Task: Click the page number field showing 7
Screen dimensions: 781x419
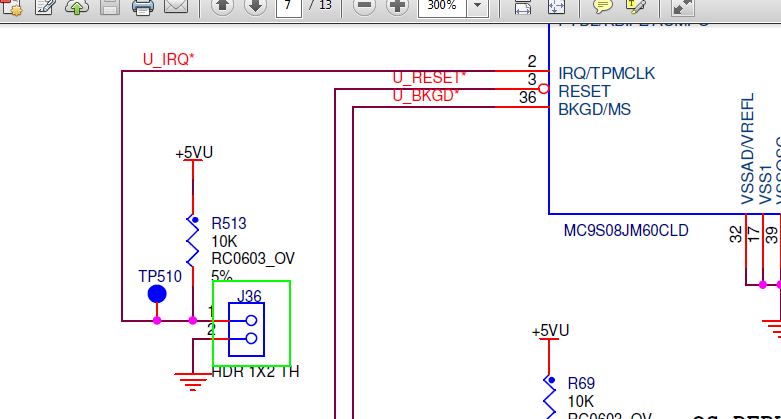Action: [288, 7]
